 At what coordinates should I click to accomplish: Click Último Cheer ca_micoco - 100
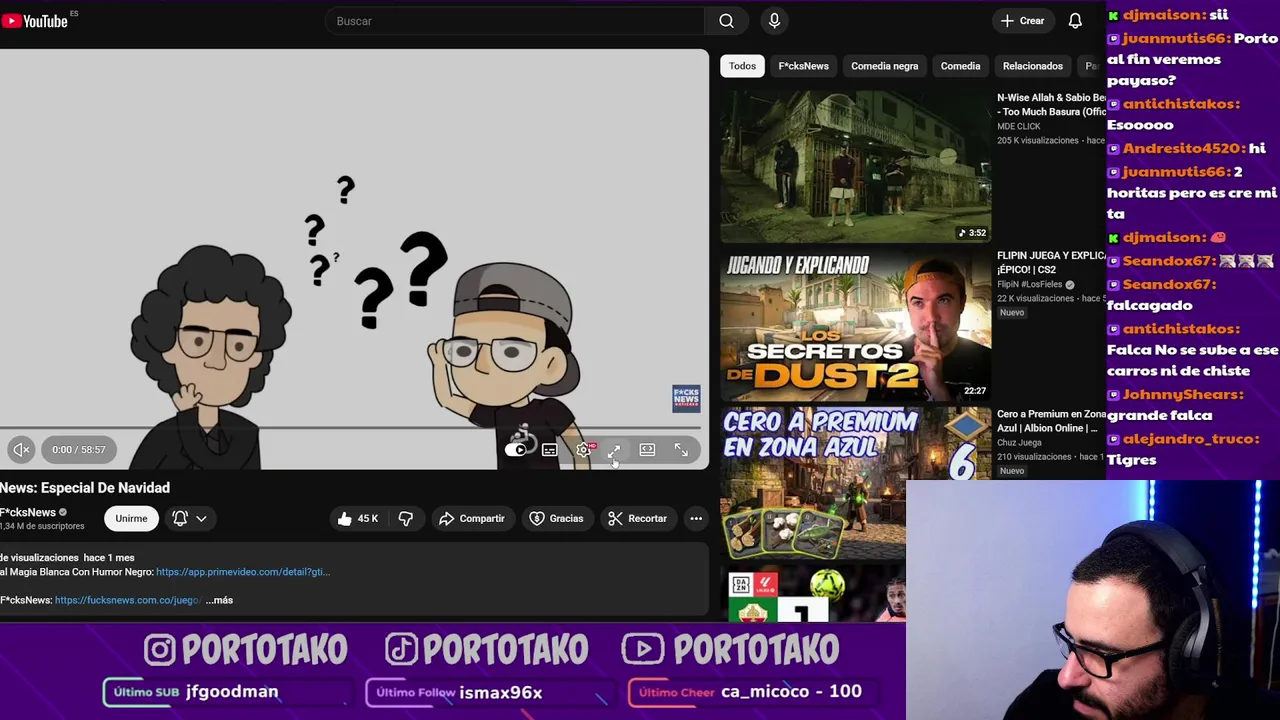(791, 691)
